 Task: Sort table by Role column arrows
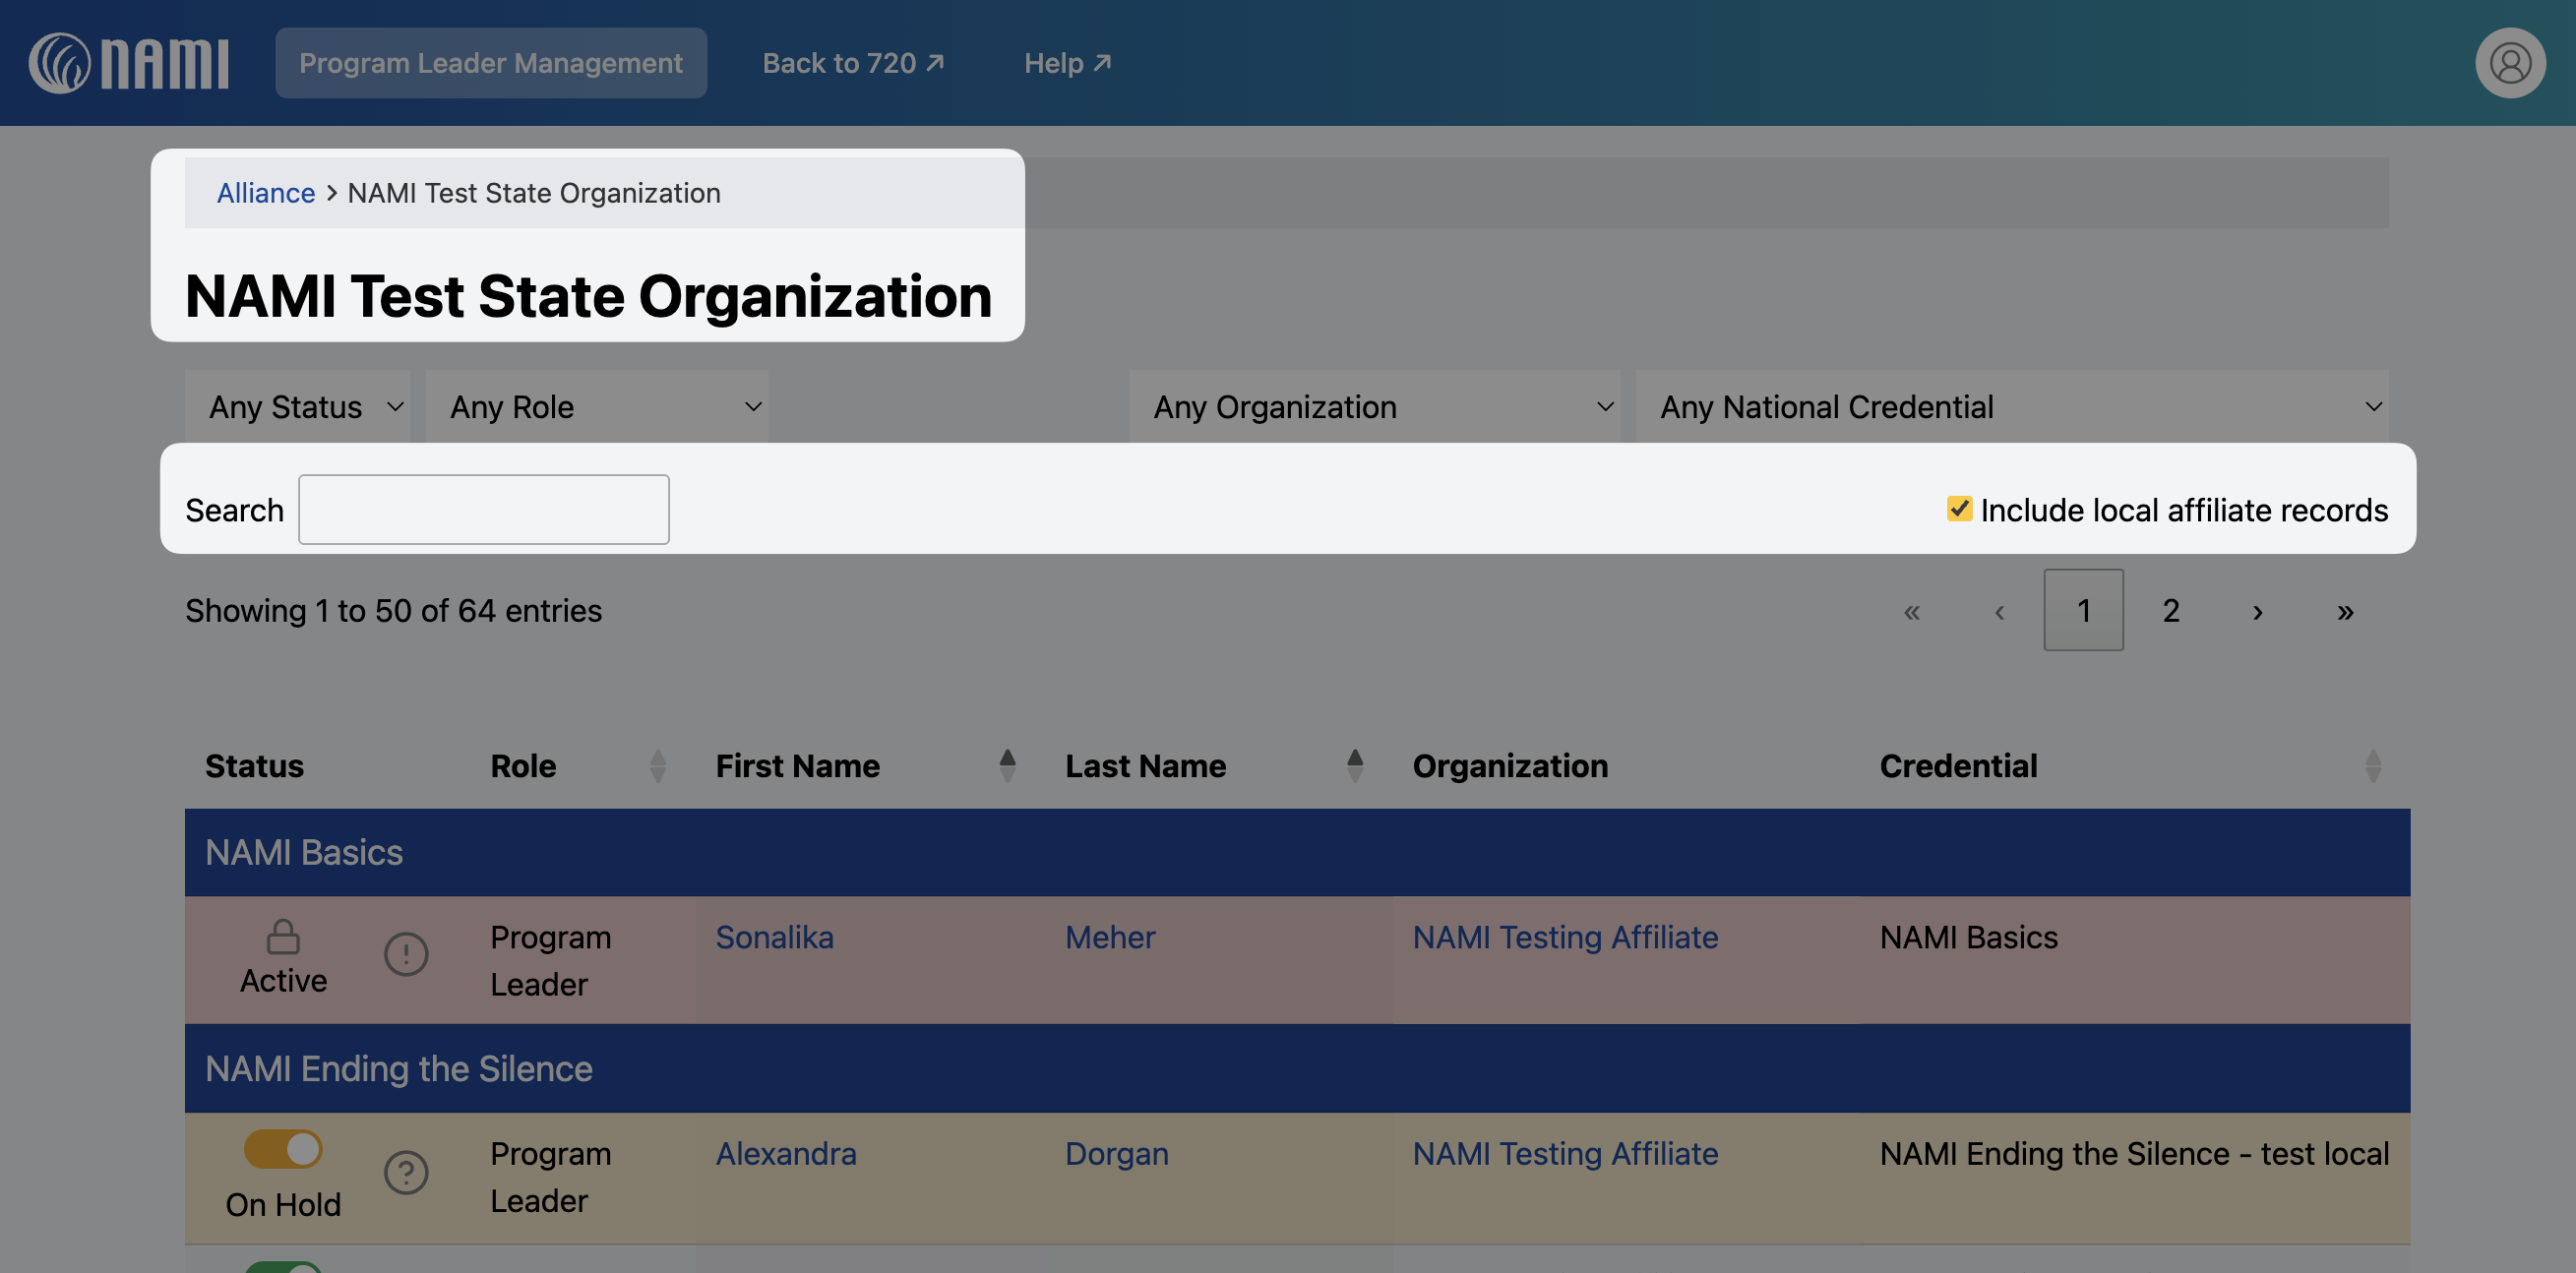click(657, 766)
